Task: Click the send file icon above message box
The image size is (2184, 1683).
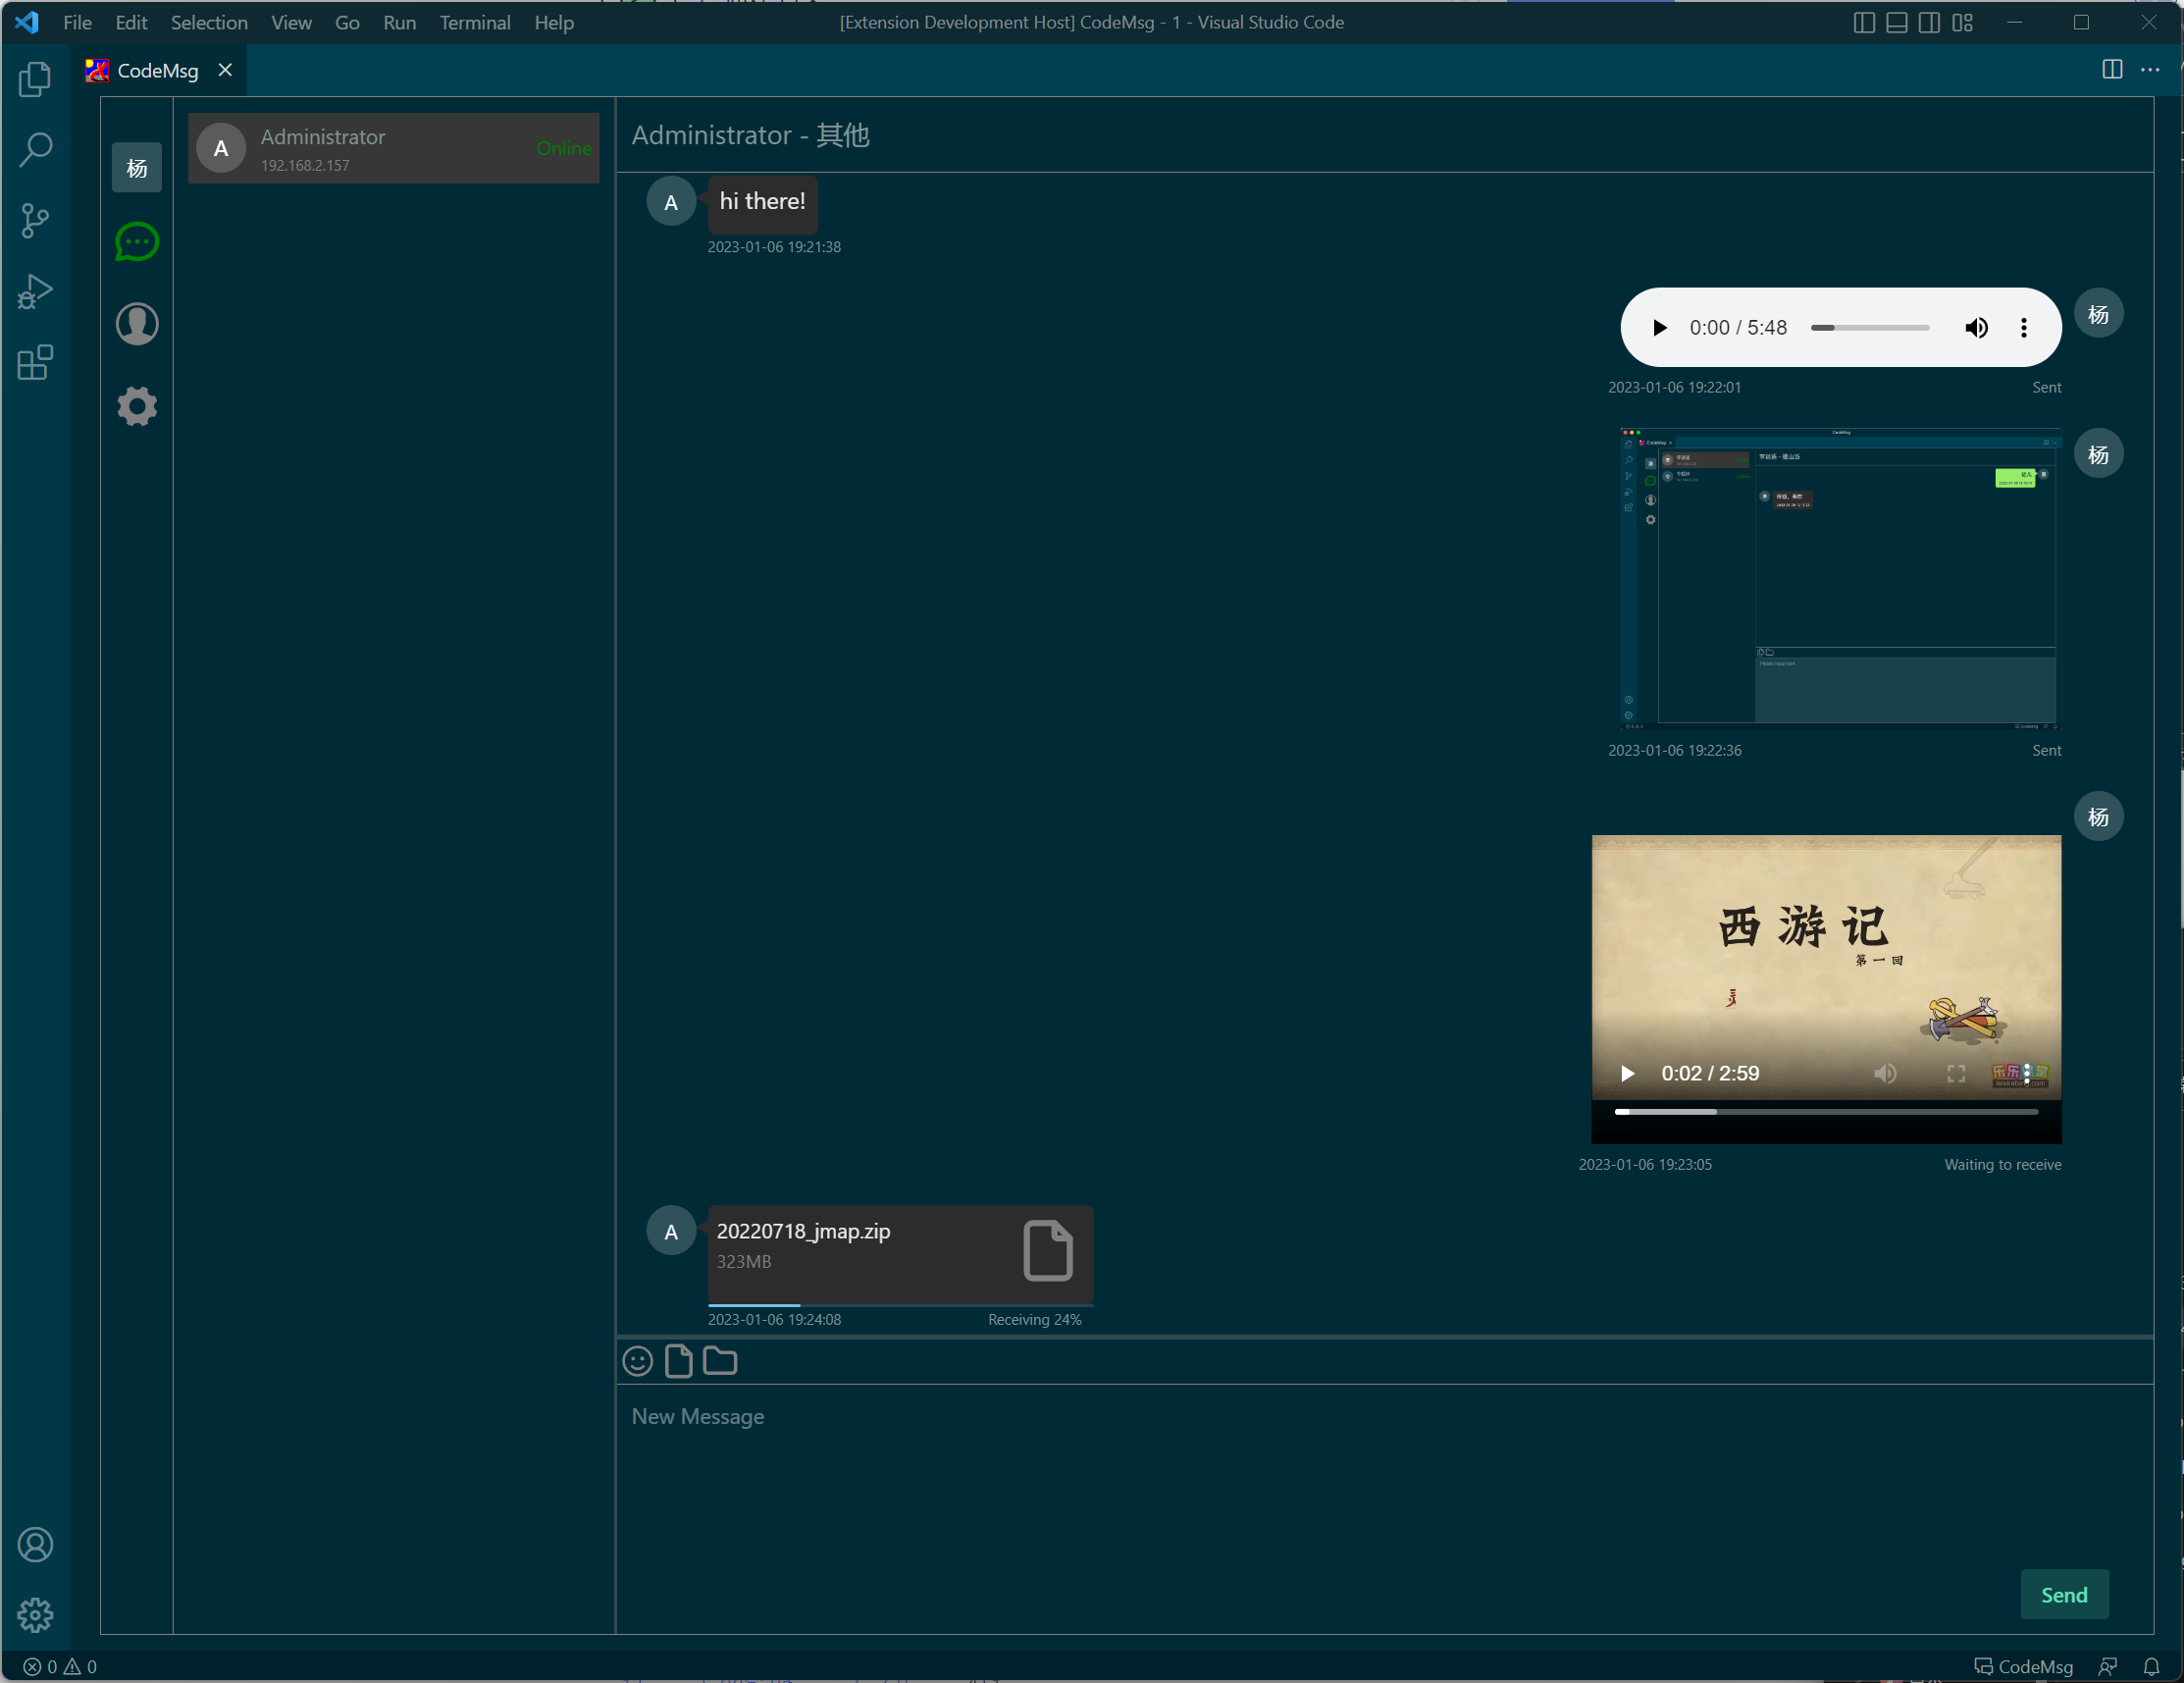Action: point(678,1361)
